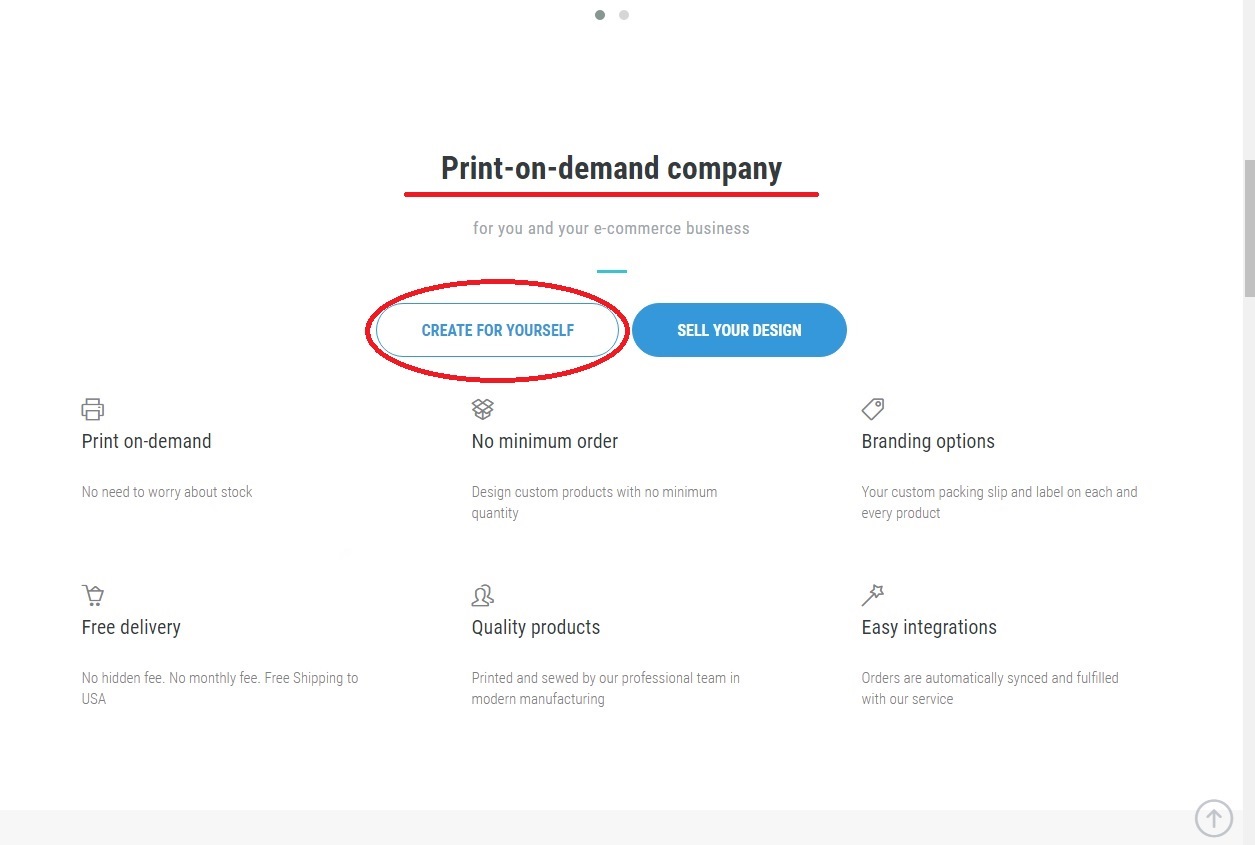Screen dimensions: 1255x845
Task: Click the Easy integrations feature title
Action: 929,627
